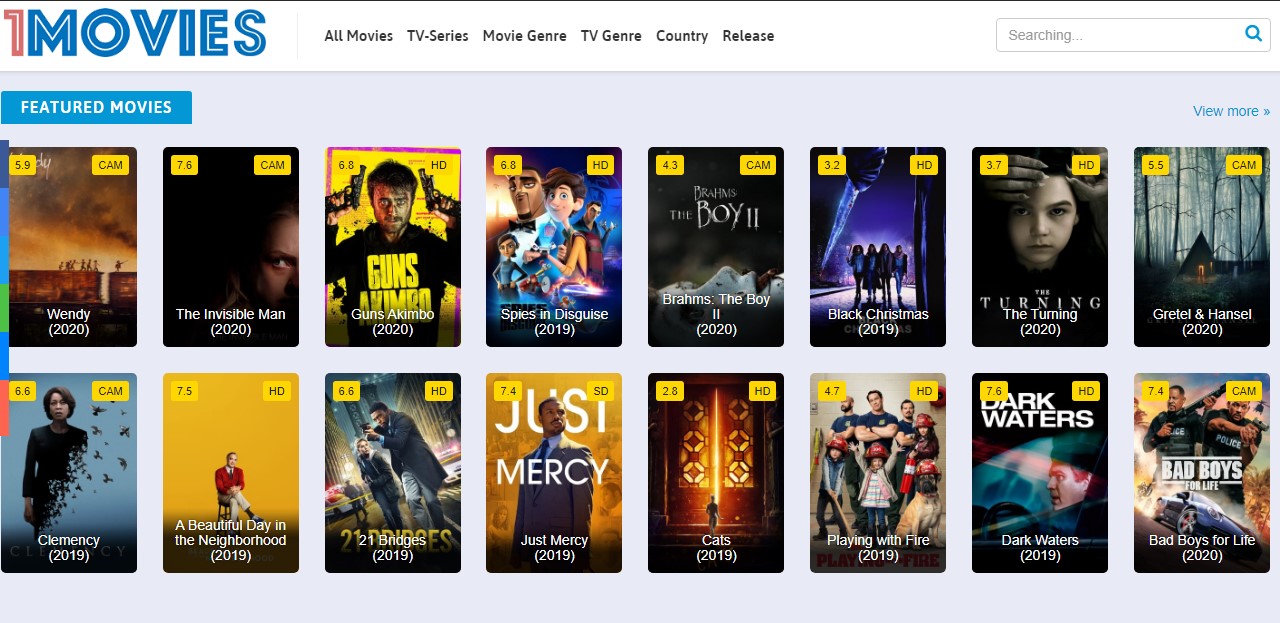Open The Invisible Man movie poster

tap(231, 247)
